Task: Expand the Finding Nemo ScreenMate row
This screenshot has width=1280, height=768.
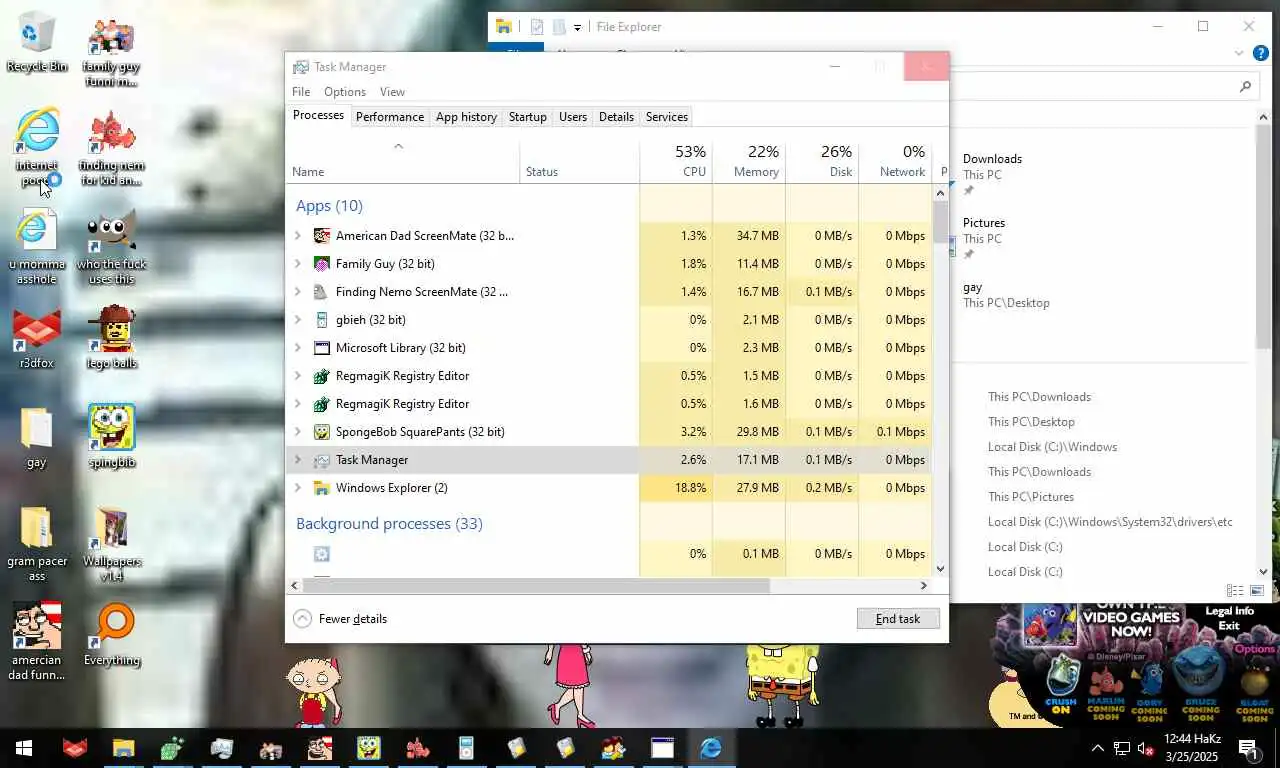Action: (x=298, y=292)
